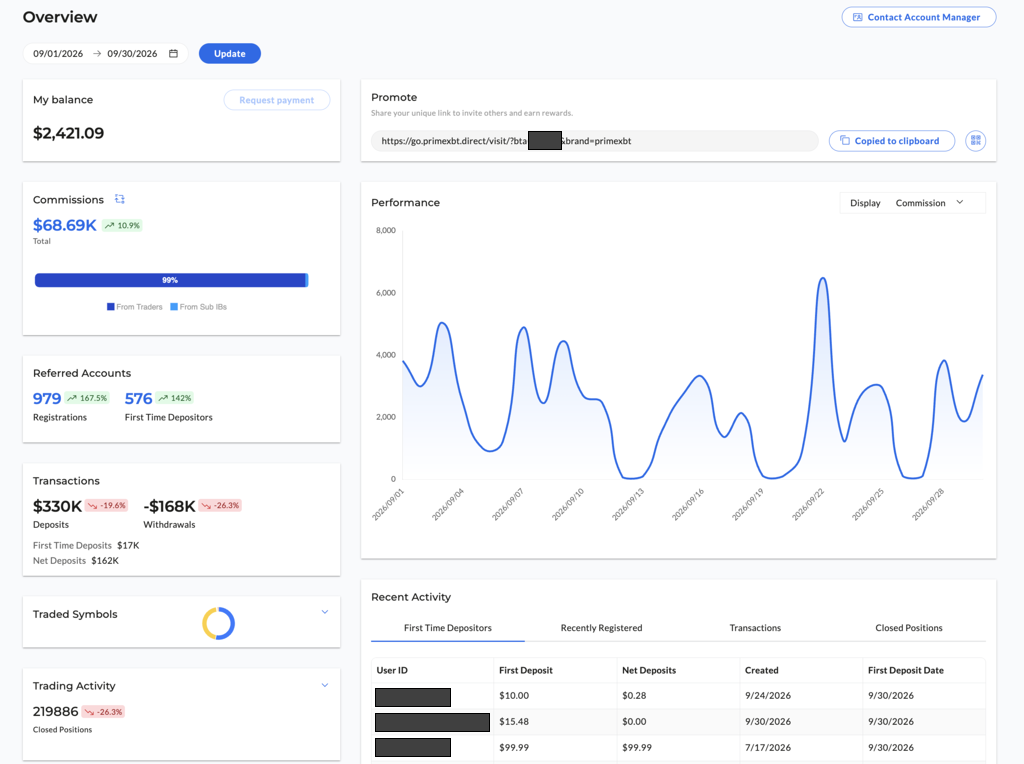Click the 142% depositors growth badge
This screenshot has width=1024, height=764.
[175, 398]
